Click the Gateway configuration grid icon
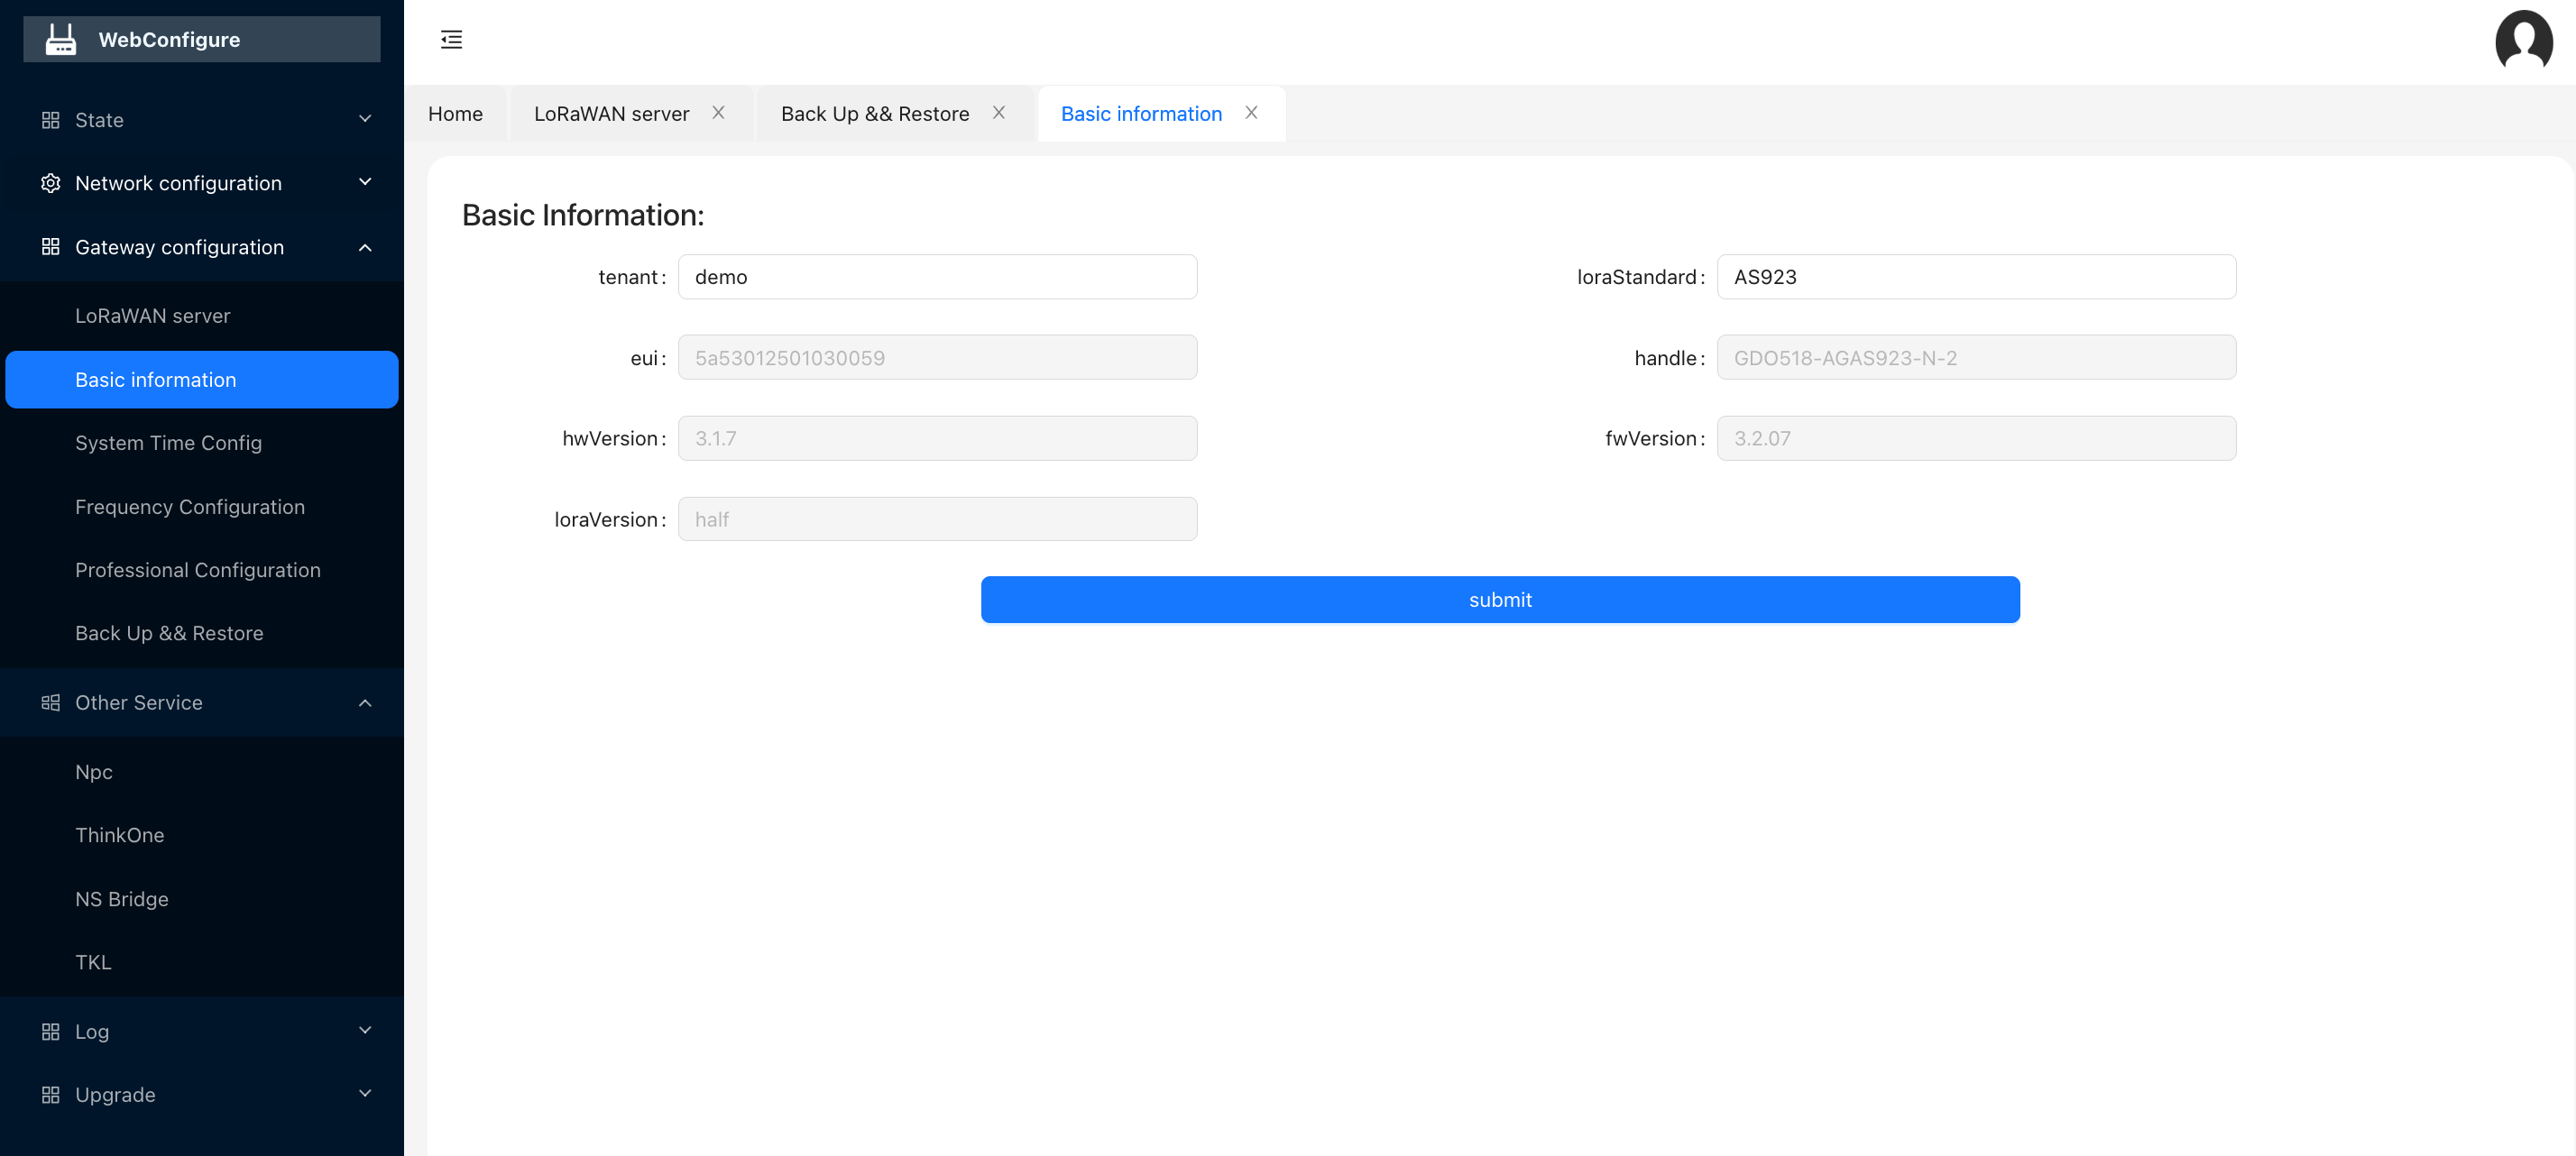 click(x=50, y=247)
